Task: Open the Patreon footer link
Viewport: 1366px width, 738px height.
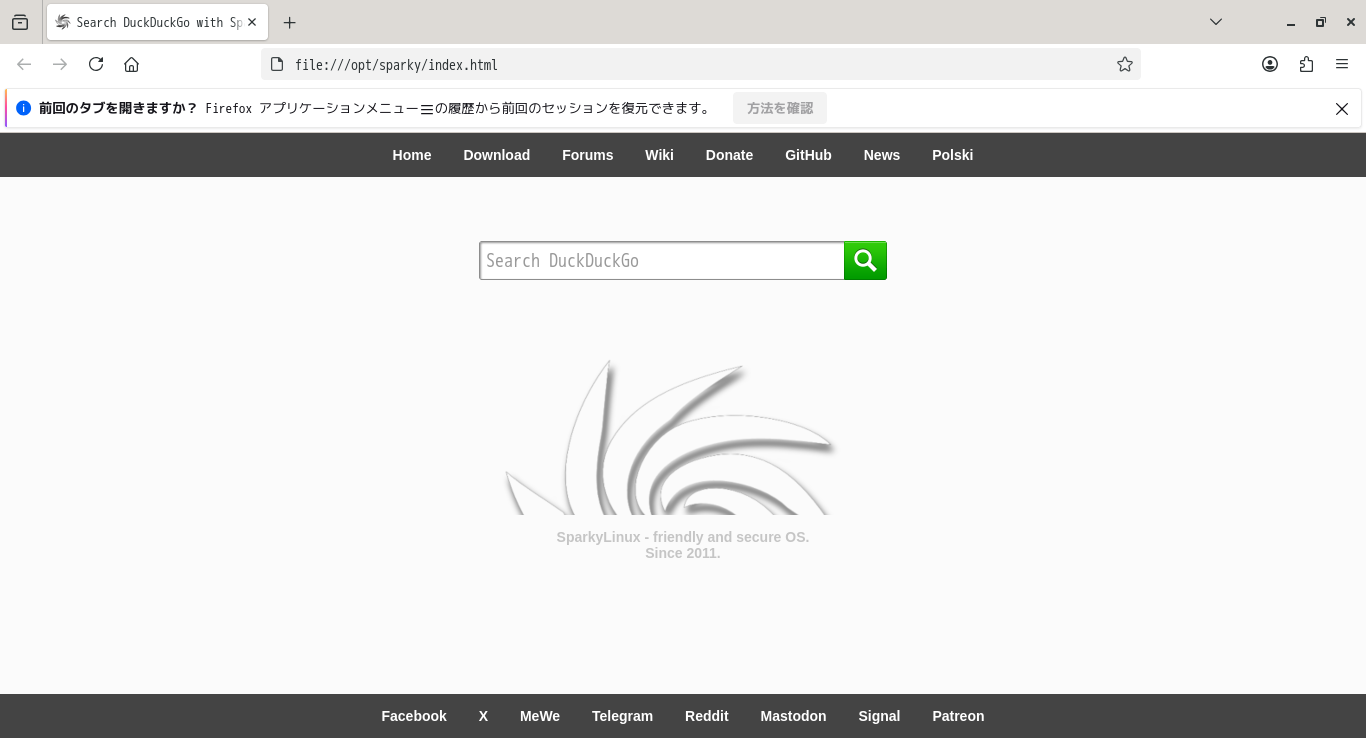Action: click(958, 716)
